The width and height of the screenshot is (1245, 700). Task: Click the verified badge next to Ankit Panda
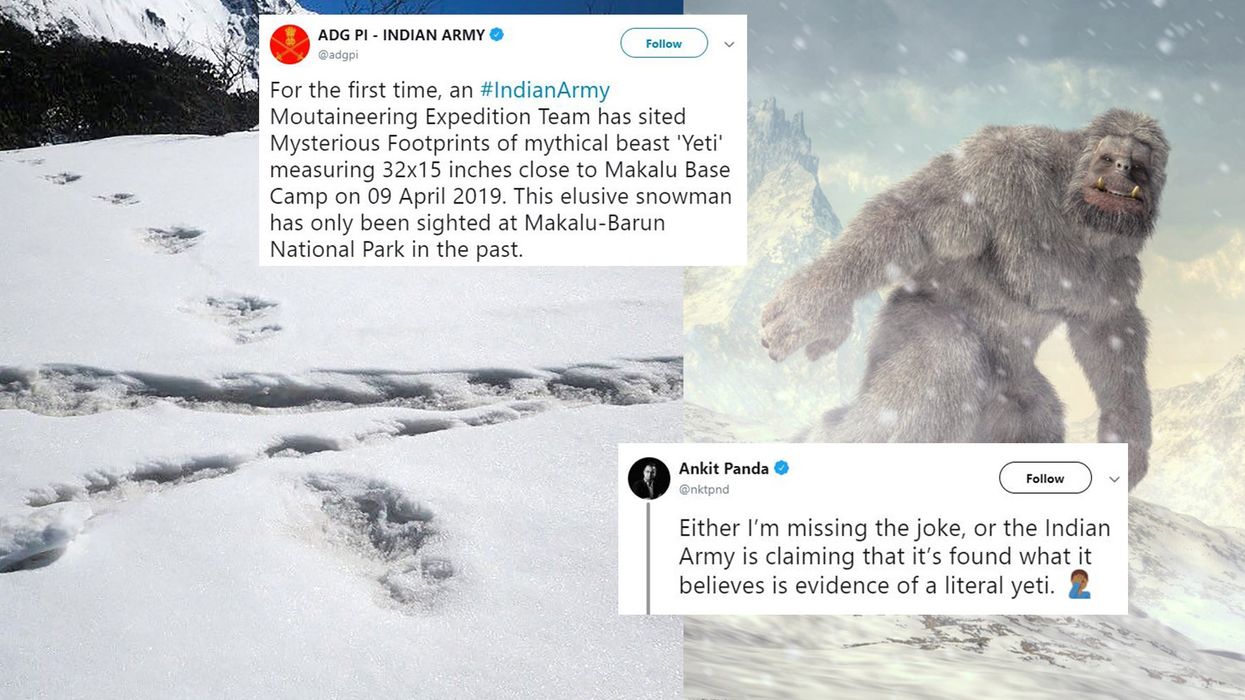point(782,468)
